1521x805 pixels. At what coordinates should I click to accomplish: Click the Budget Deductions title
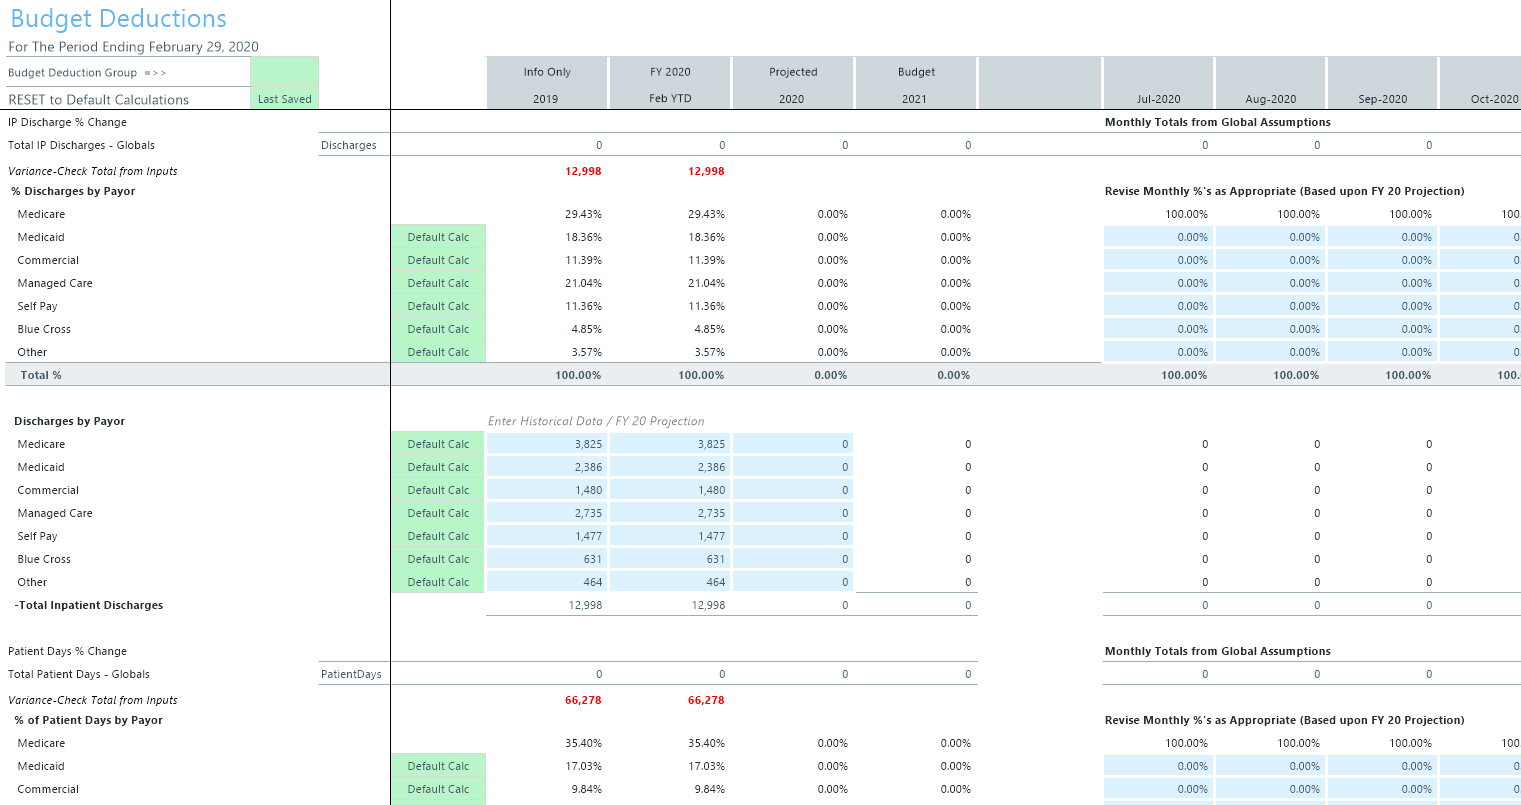[x=118, y=19]
